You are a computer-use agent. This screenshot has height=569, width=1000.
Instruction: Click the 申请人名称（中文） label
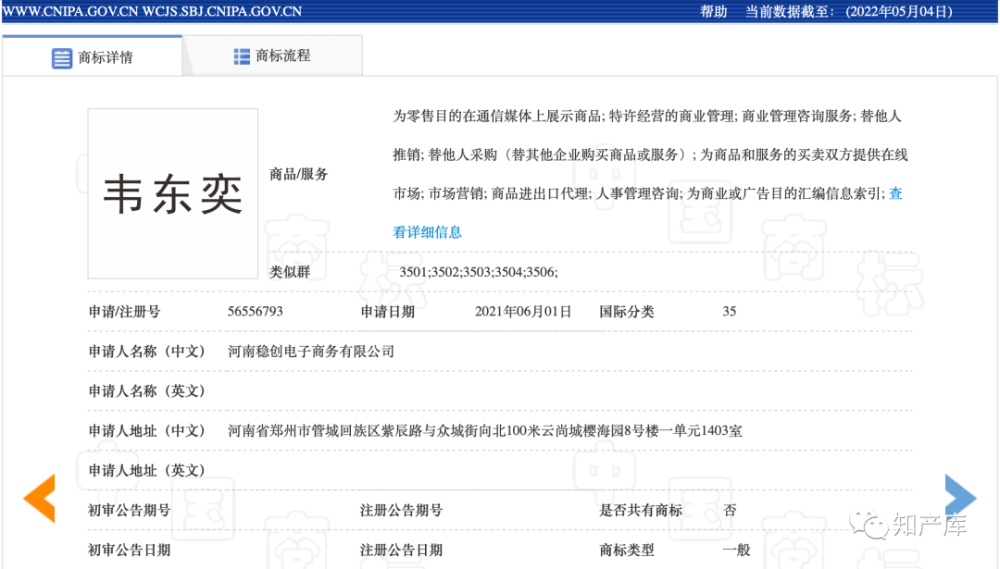point(147,351)
